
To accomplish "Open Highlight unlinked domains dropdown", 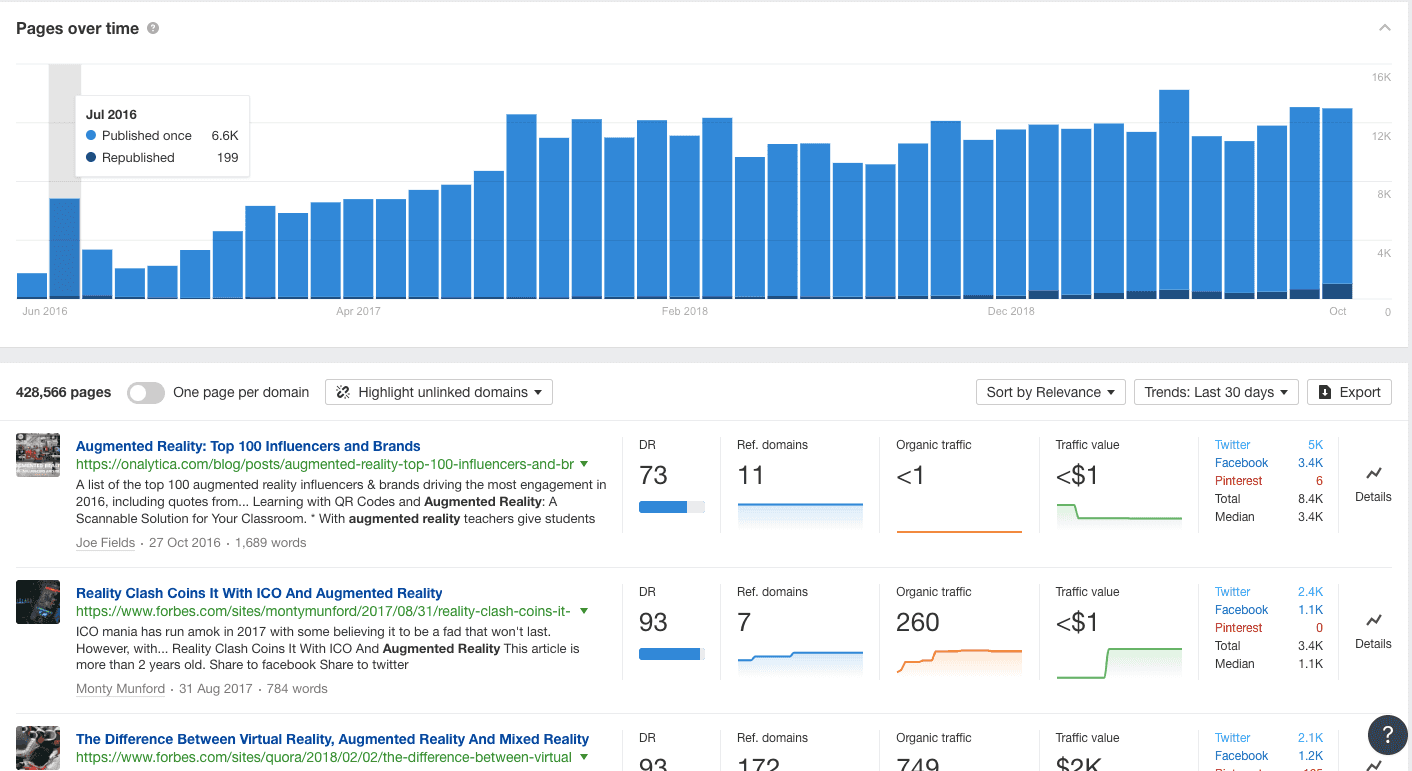I will 439,392.
